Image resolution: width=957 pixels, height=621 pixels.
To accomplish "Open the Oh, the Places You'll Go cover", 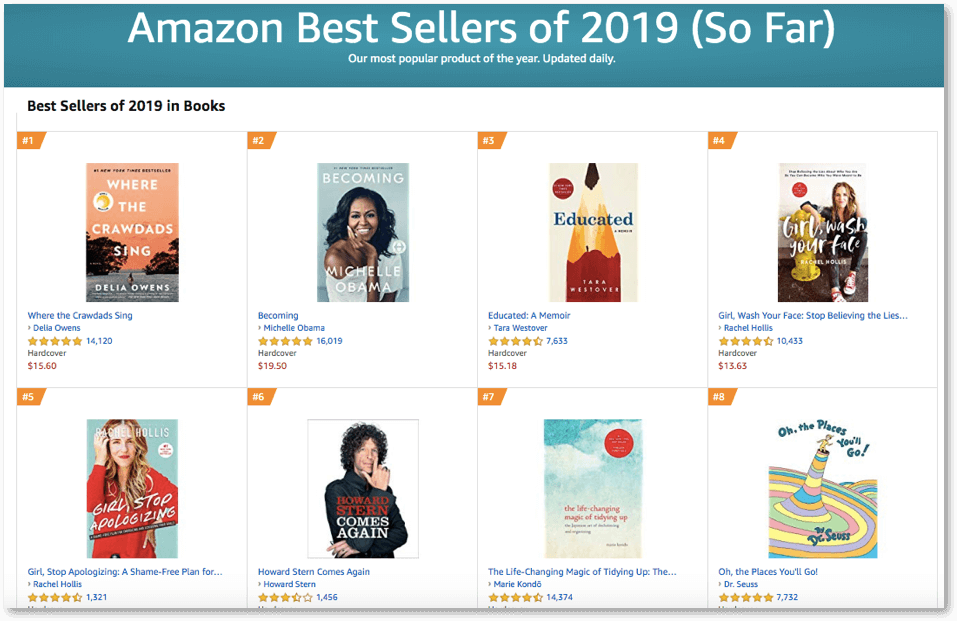I will [x=823, y=488].
